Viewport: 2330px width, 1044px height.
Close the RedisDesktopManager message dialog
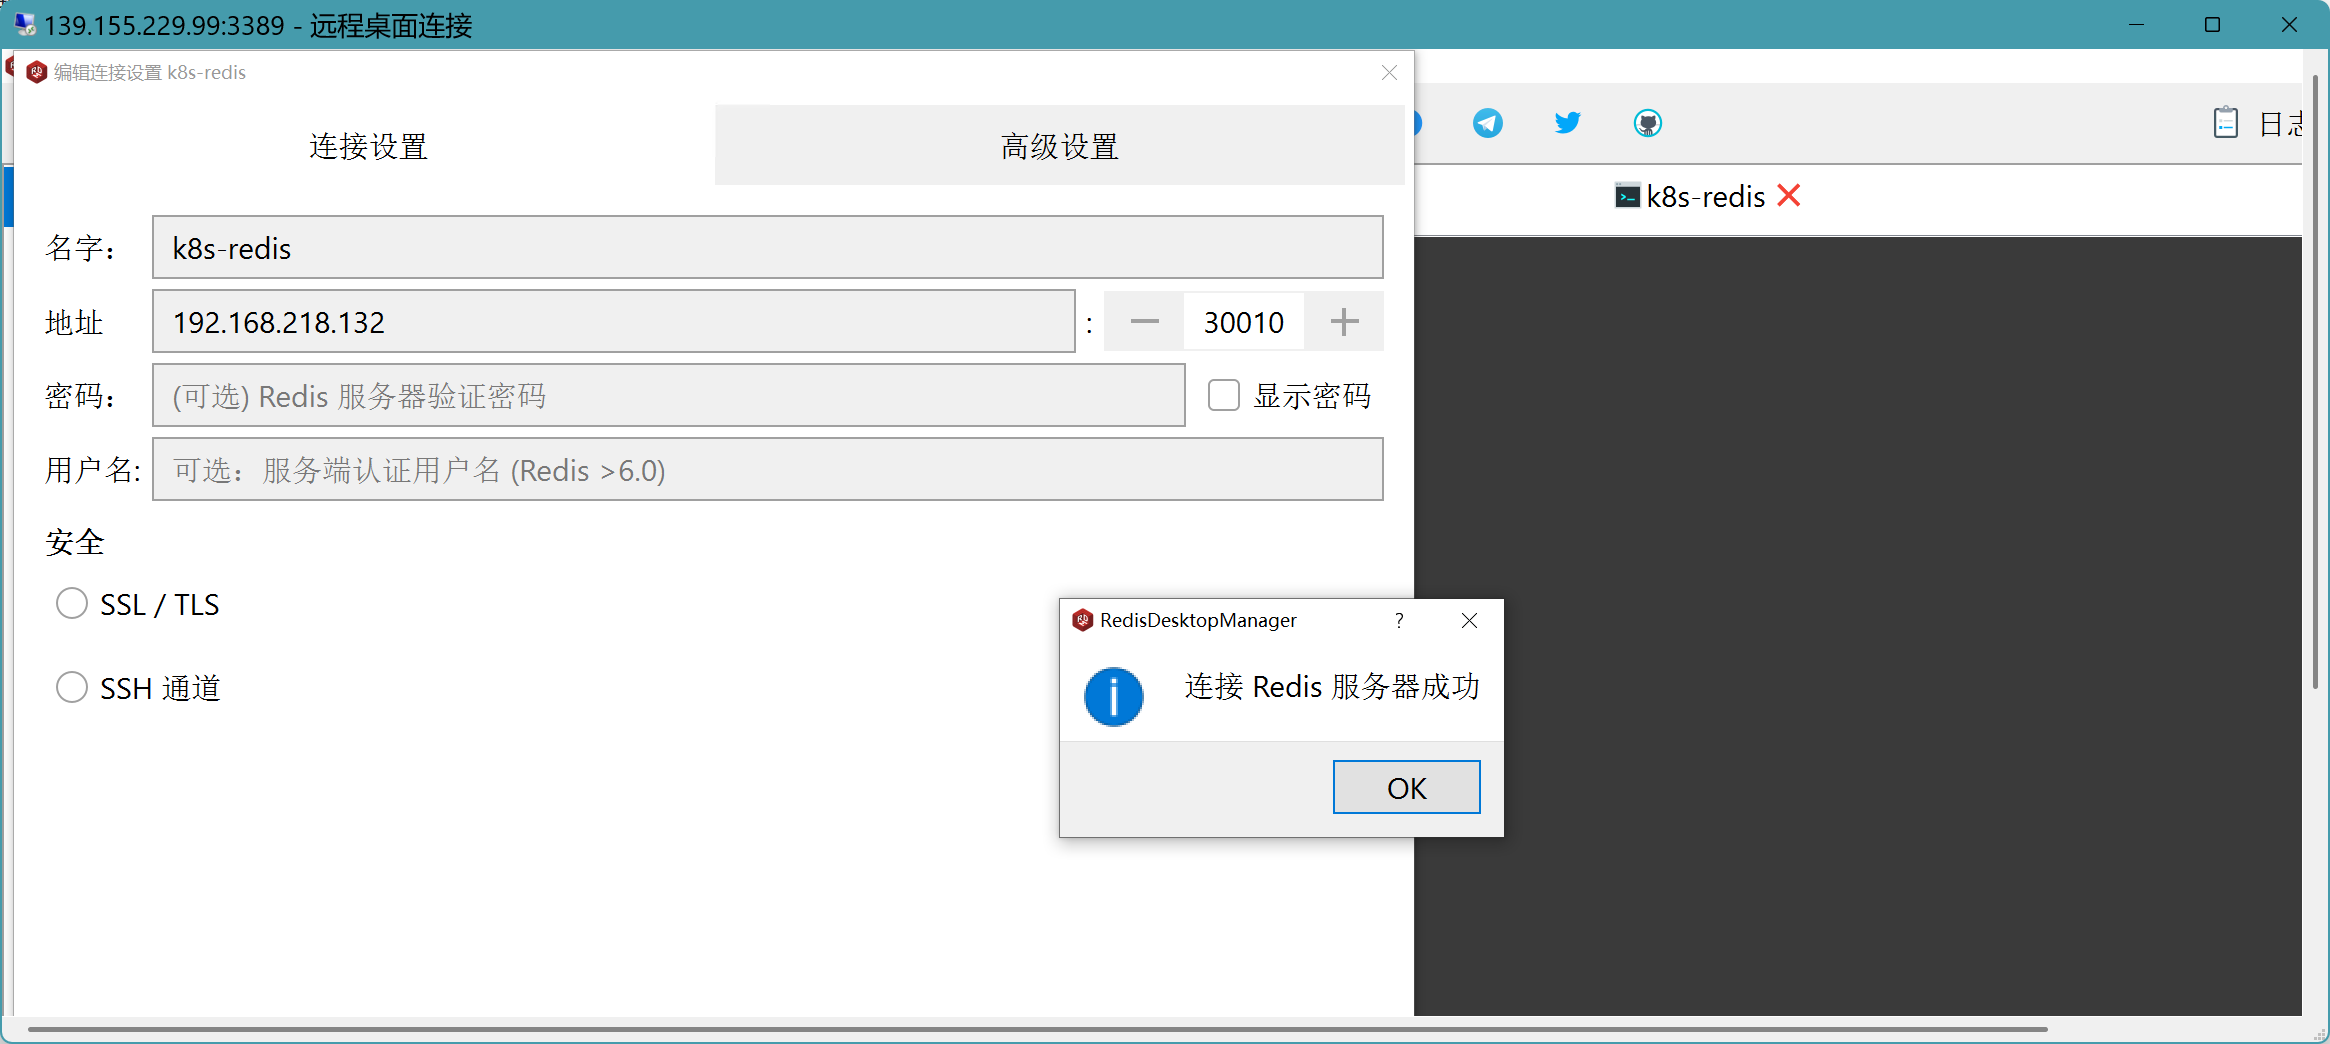[1469, 620]
